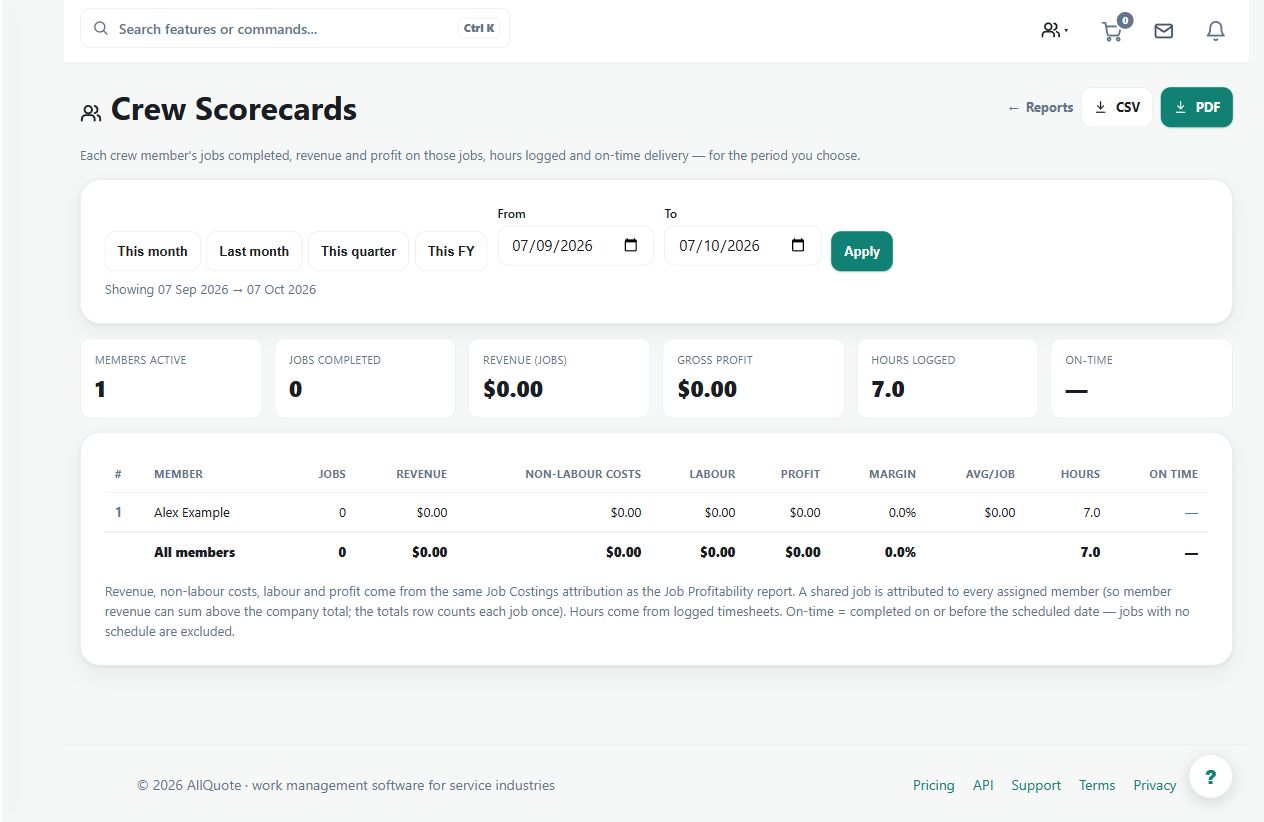Click the From date field
The height and width of the screenshot is (822, 1264).
(x=575, y=245)
